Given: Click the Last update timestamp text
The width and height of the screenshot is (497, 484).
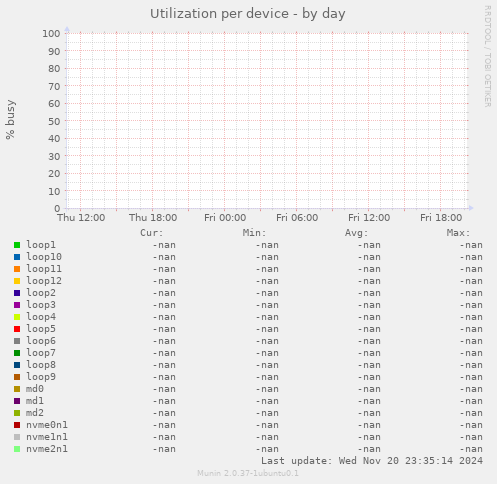Looking at the screenshot, I should coord(372,461).
